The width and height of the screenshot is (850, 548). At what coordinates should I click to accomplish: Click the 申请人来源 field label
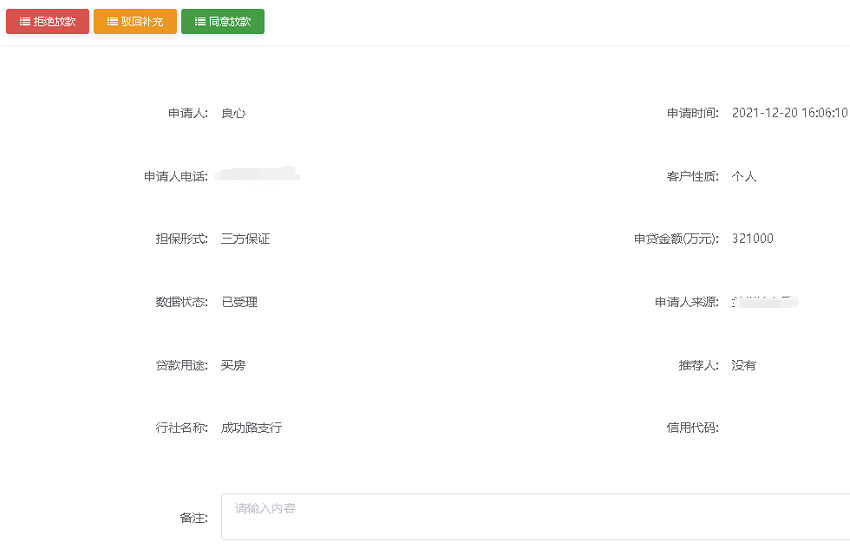click(x=687, y=302)
